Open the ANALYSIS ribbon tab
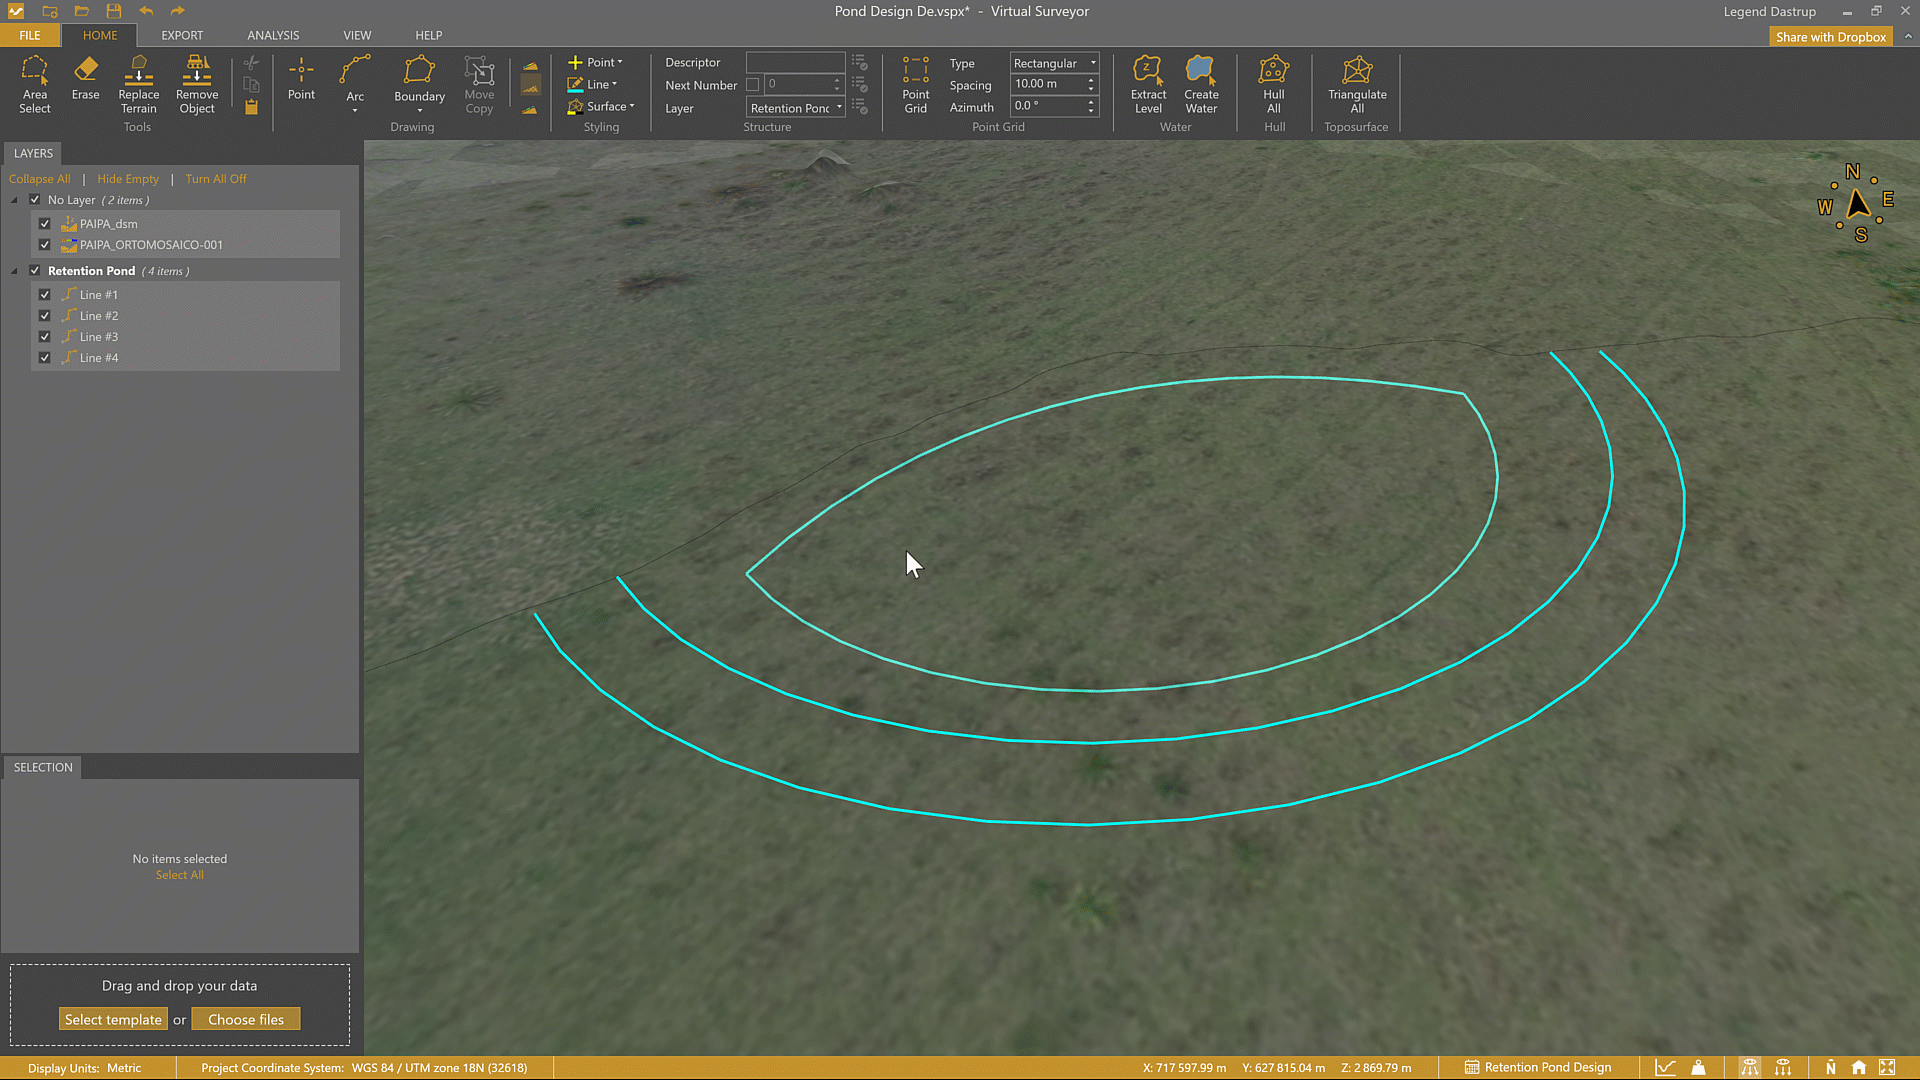The image size is (1920, 1080). 273,35
